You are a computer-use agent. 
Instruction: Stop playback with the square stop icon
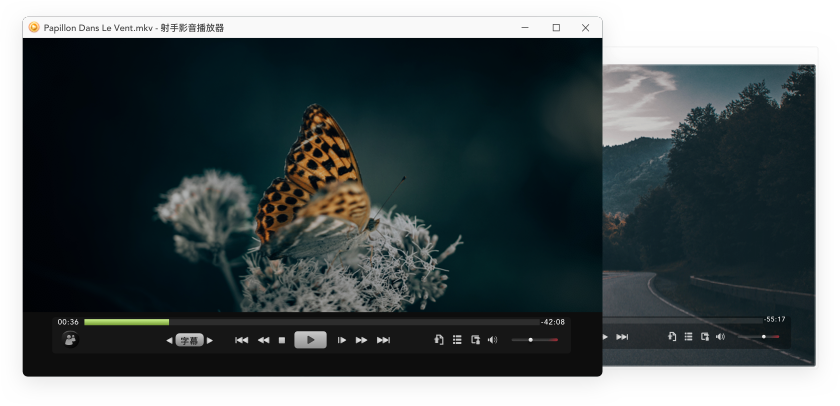(x=282, y=340)
